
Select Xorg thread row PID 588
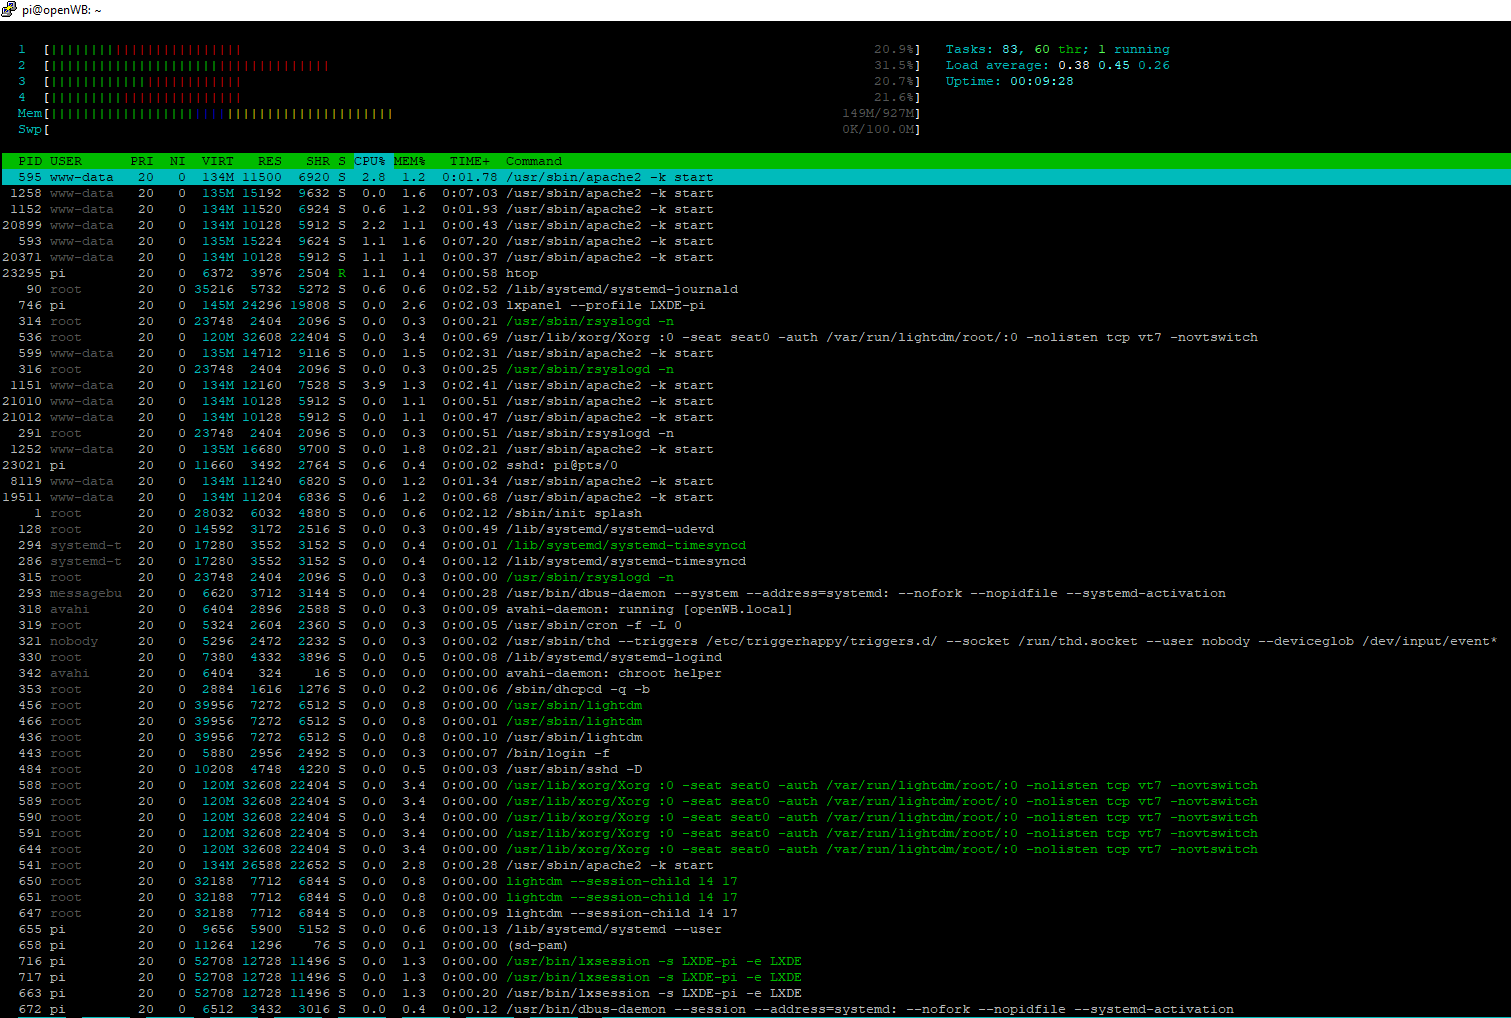point(755,785)
